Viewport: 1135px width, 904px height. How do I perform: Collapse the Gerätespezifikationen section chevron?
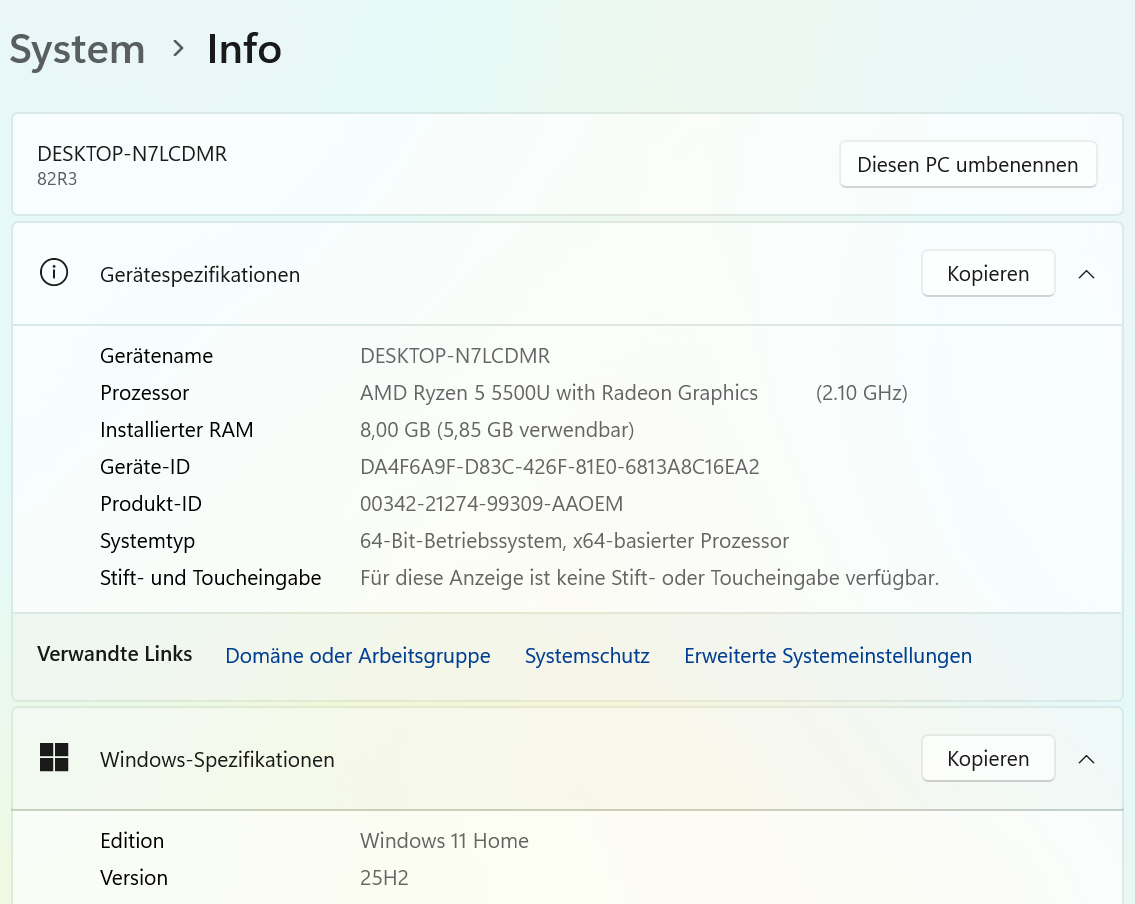click(1086, 274)
